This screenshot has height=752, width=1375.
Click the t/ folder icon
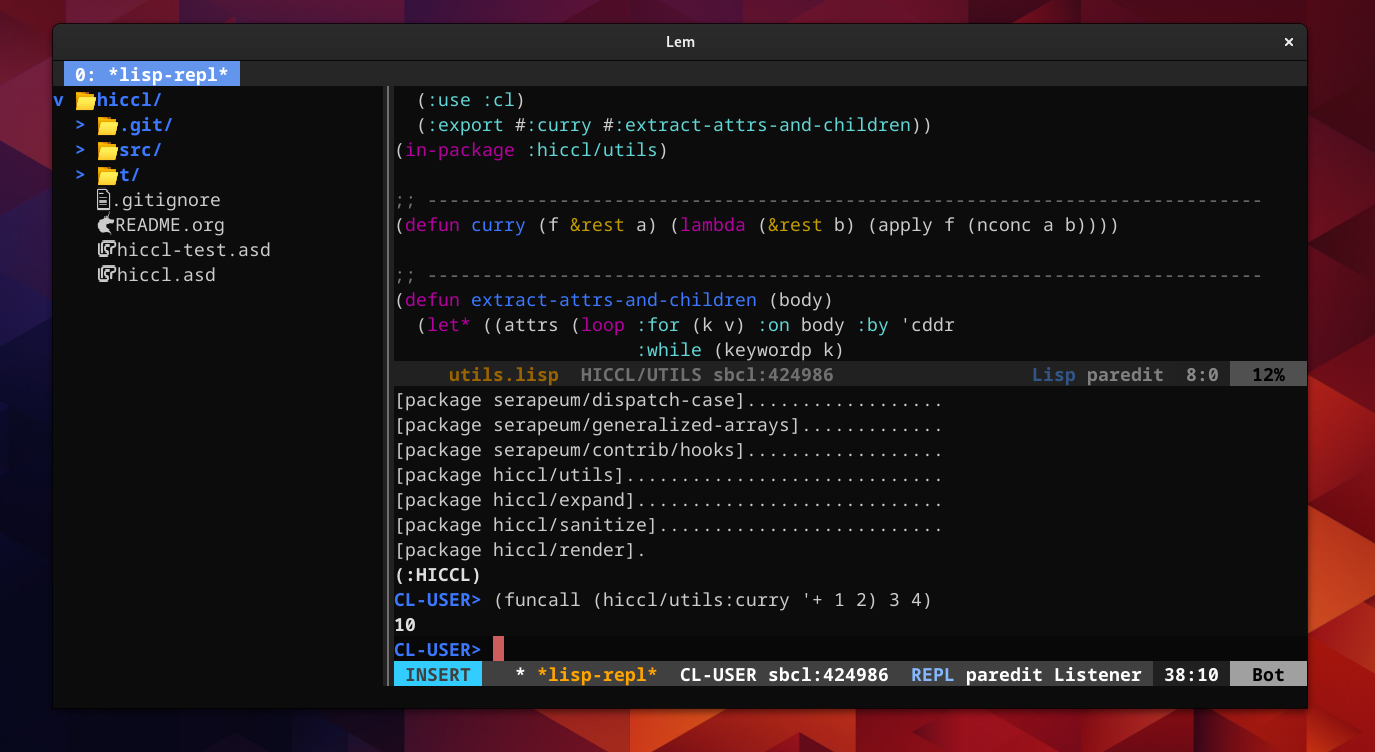[106, 174]
